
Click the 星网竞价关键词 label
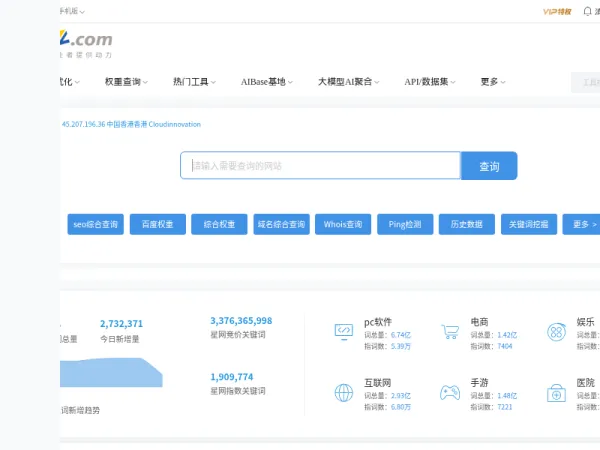(238, 335)
